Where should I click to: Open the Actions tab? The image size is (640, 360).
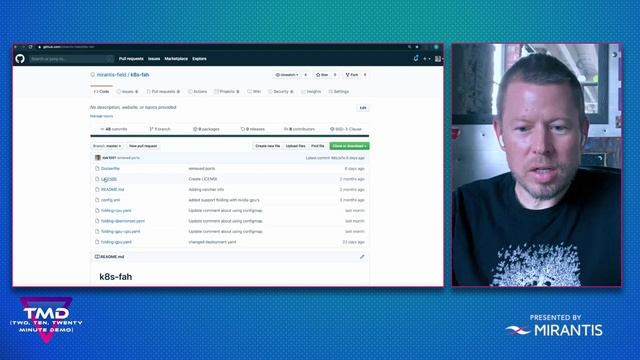198,91
